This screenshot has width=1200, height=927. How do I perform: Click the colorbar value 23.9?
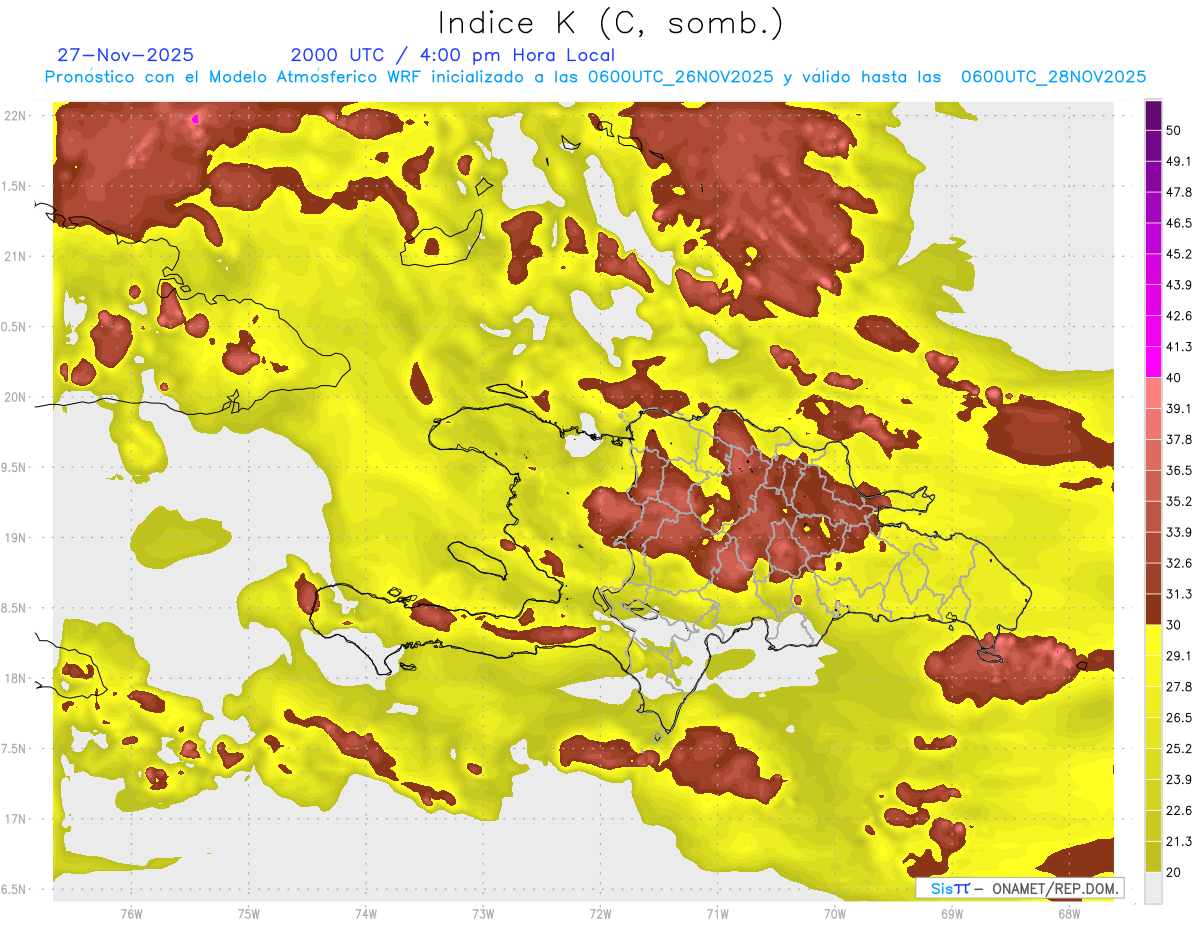pyautogui.click(x=1179, y=779)
